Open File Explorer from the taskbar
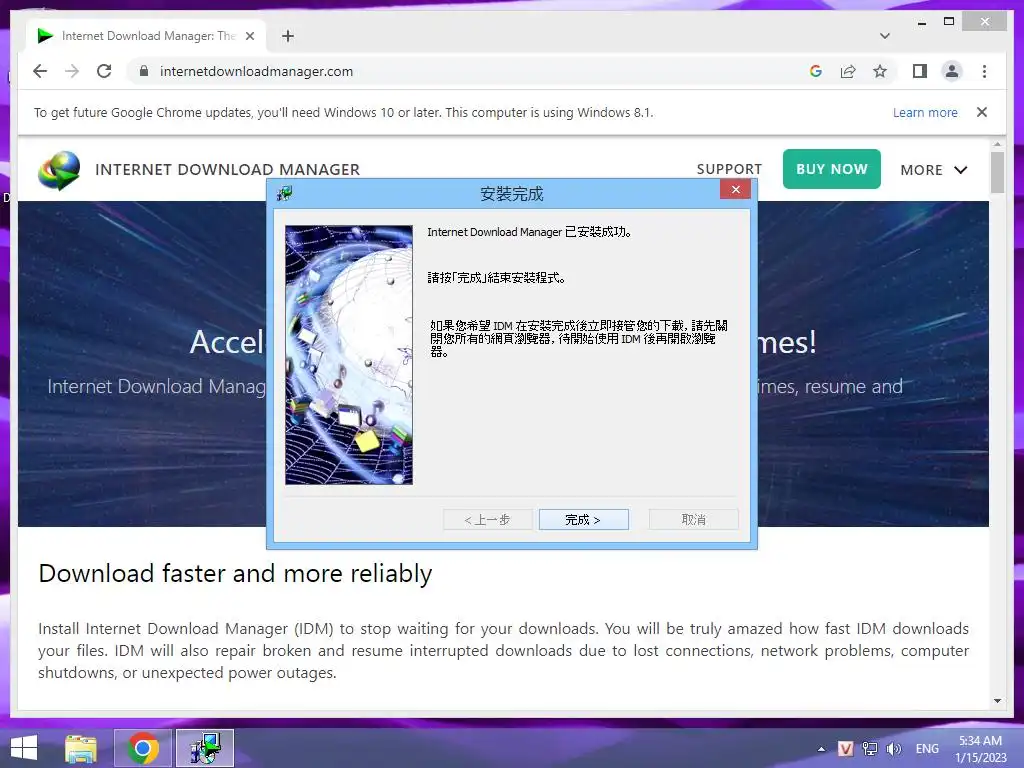The image size is (1024, 768). [81, 748]
